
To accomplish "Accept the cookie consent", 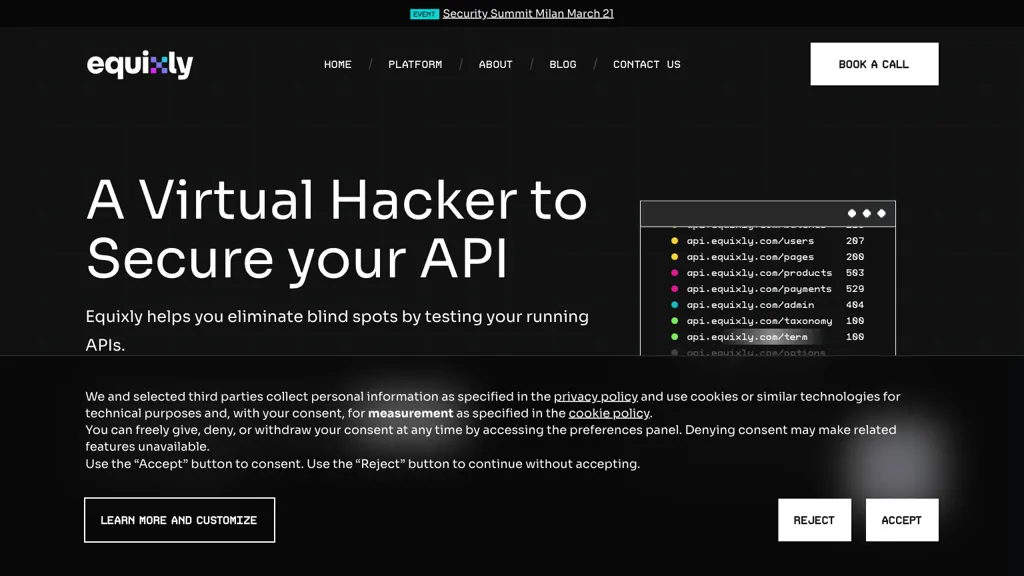I will point(901,519).
